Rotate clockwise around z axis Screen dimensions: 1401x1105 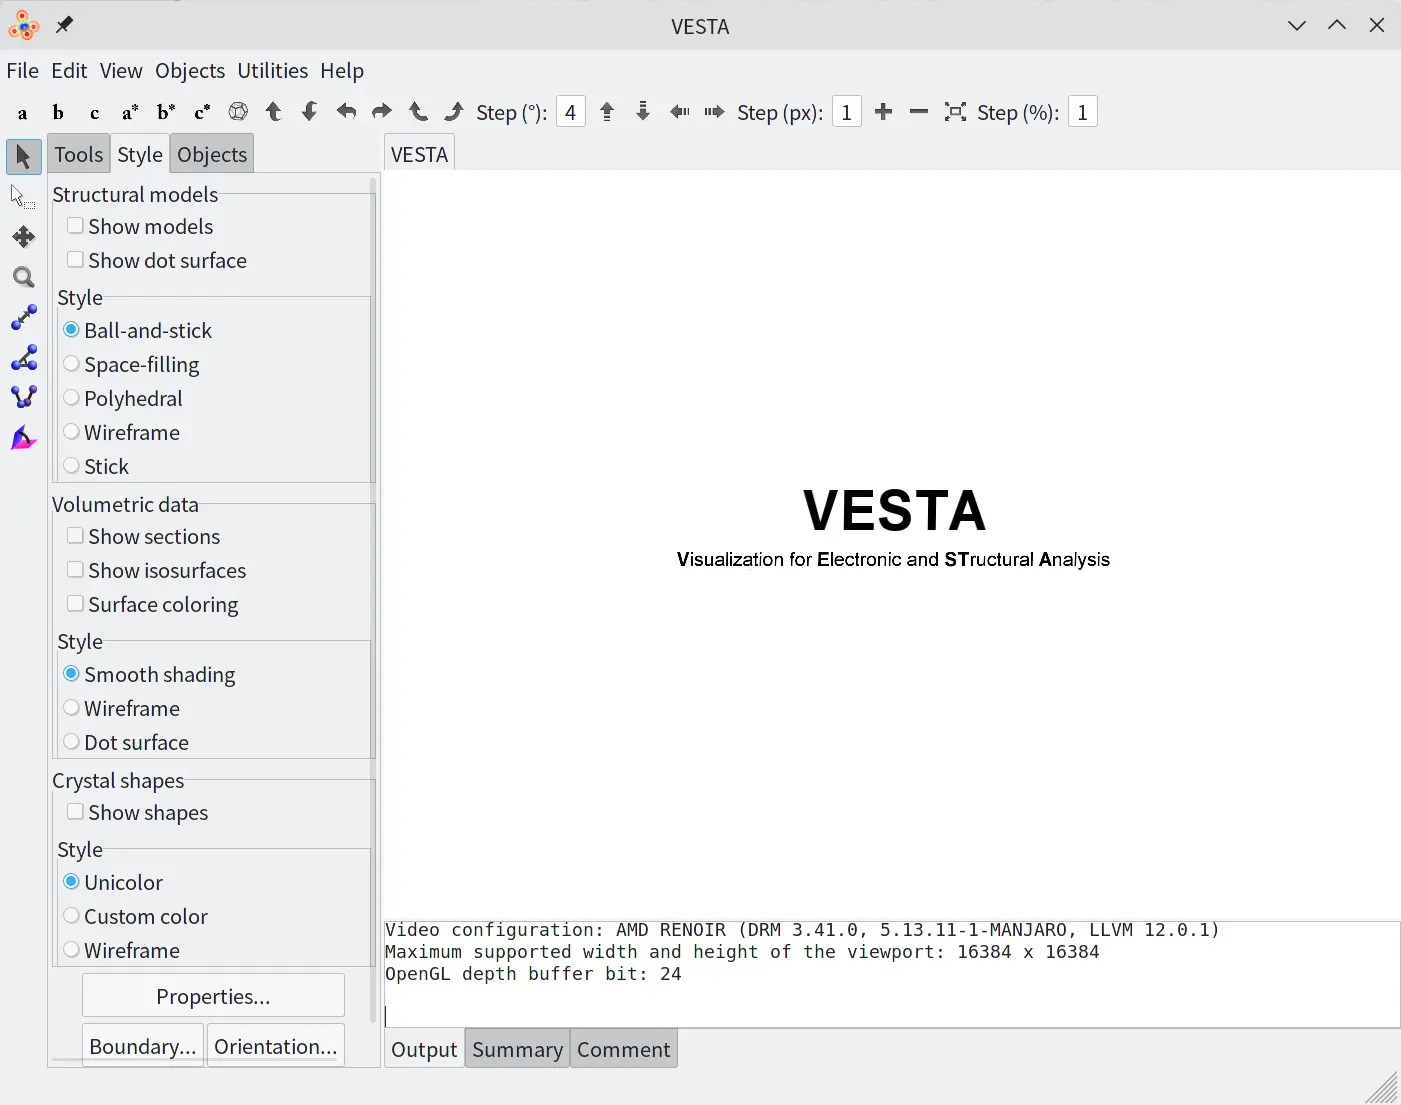(454, 112)
